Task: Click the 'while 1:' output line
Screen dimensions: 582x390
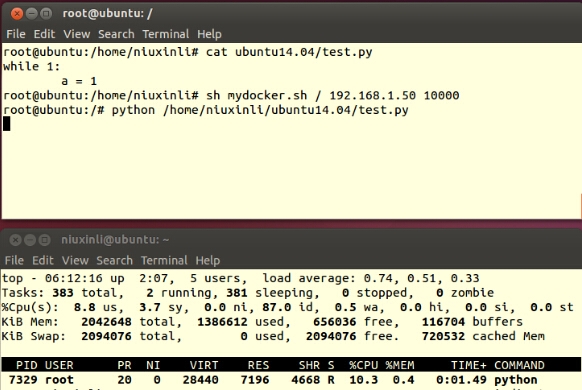Action: pyautogui.click(x=32, y=67)
